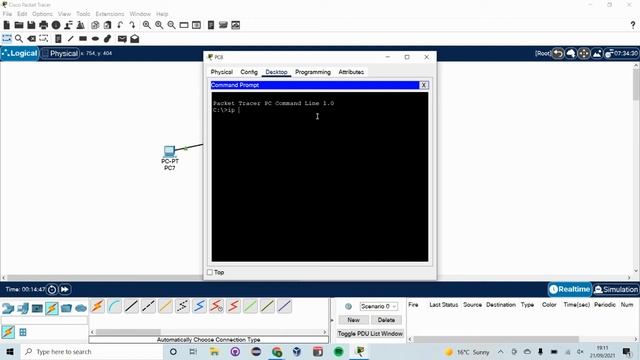Click the Set Tiled Background icon
The height and width of the screenshot is (360, 640).
click(x=597, y=53)
